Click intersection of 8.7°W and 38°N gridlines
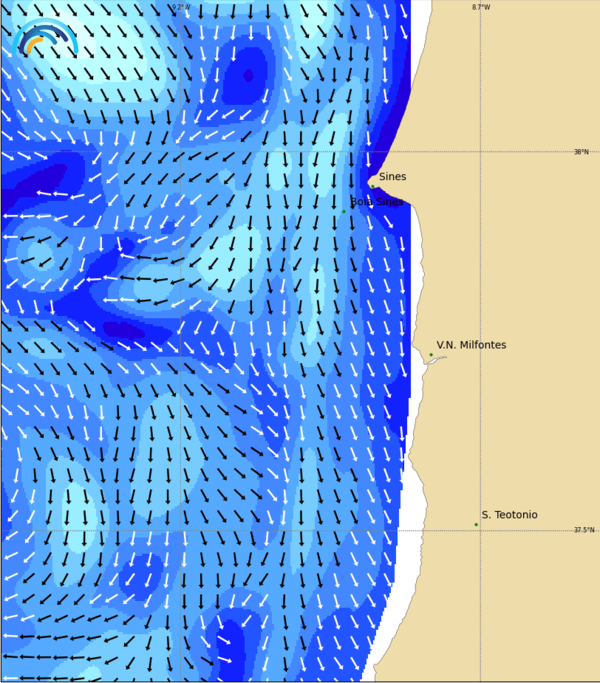 point(480,152)
